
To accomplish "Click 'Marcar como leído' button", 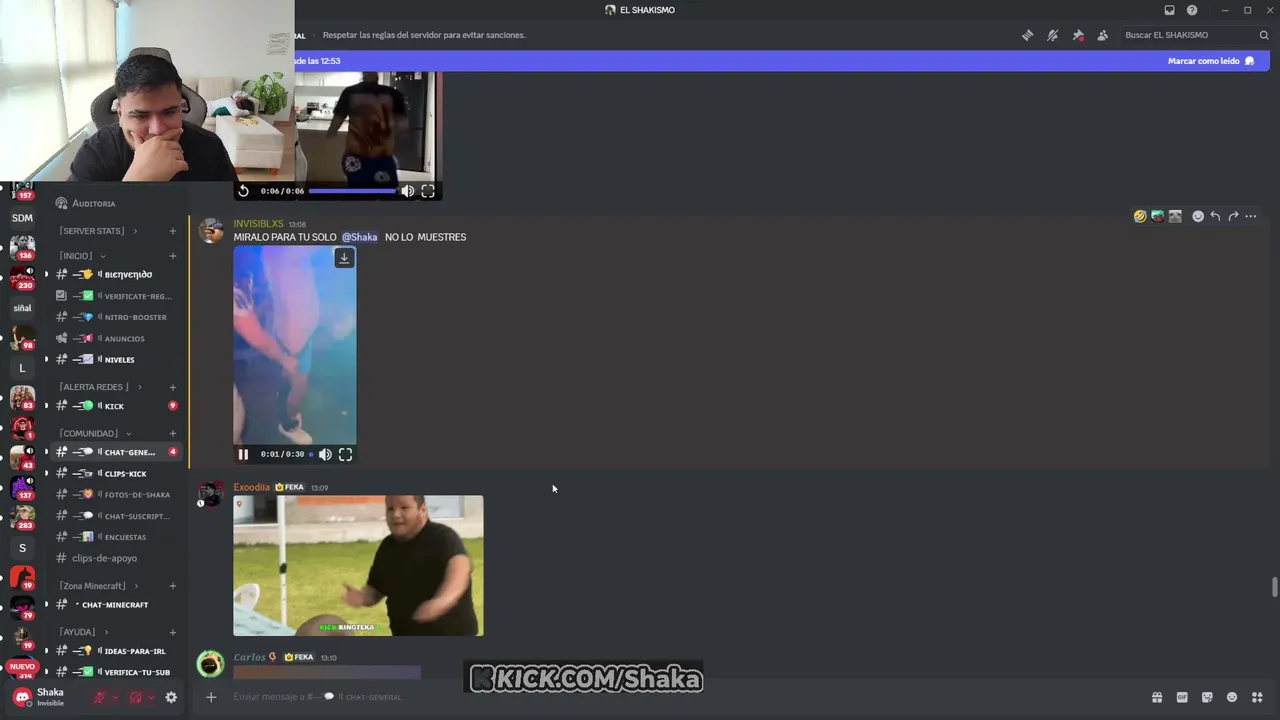I will 1211,61.
